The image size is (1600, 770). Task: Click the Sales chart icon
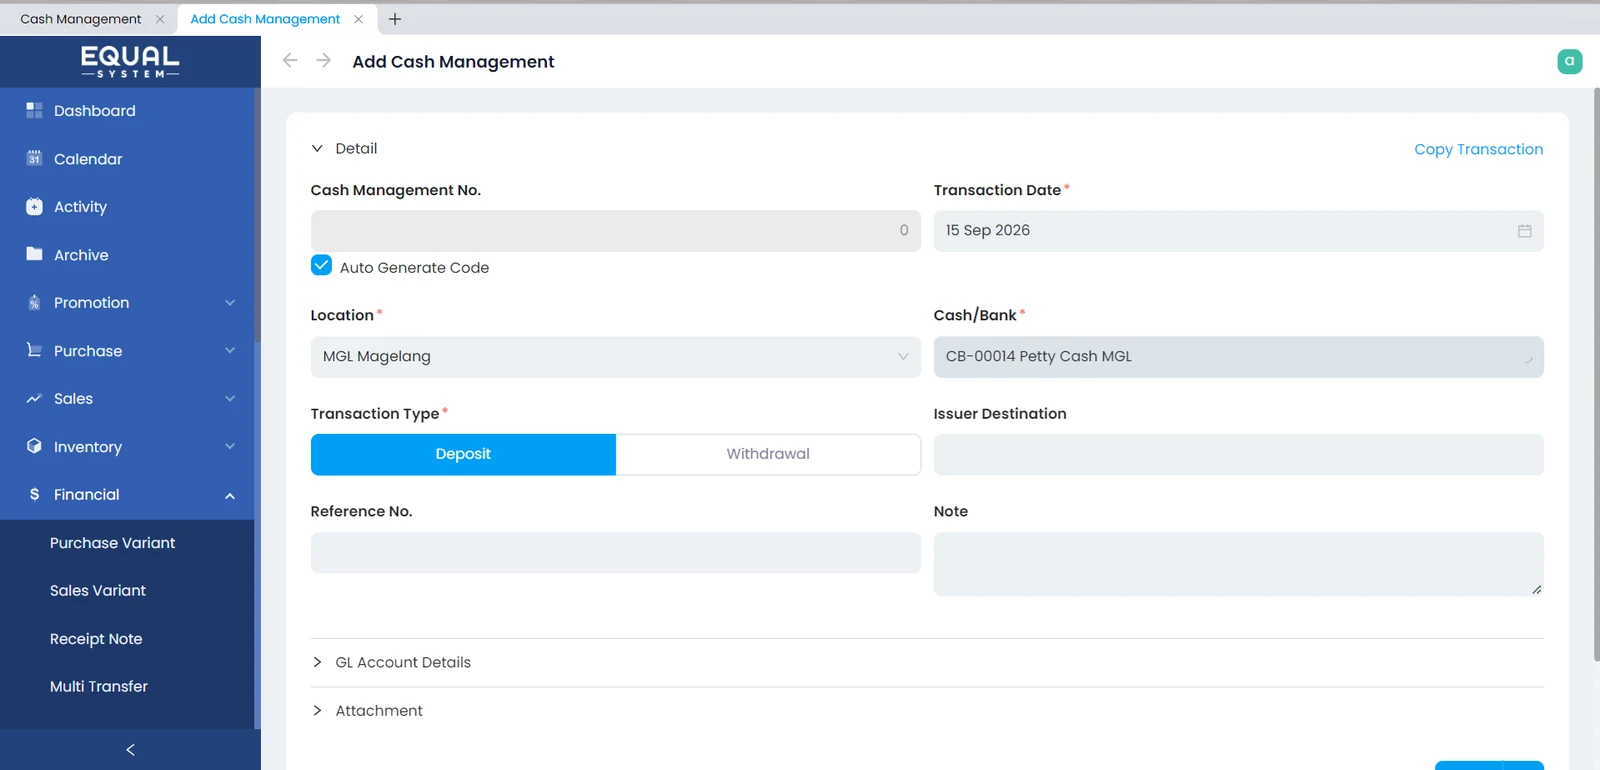tap(34, 398)
